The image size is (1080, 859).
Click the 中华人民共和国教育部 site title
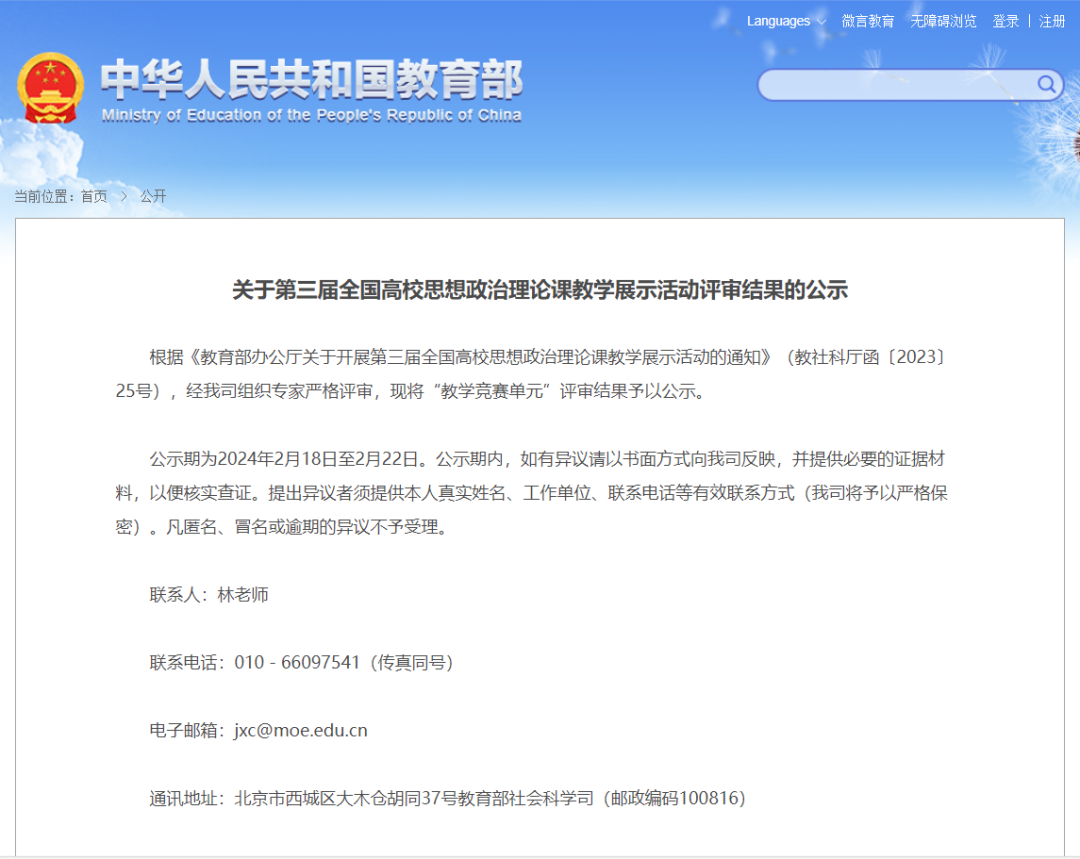click(x=312, y=79)
